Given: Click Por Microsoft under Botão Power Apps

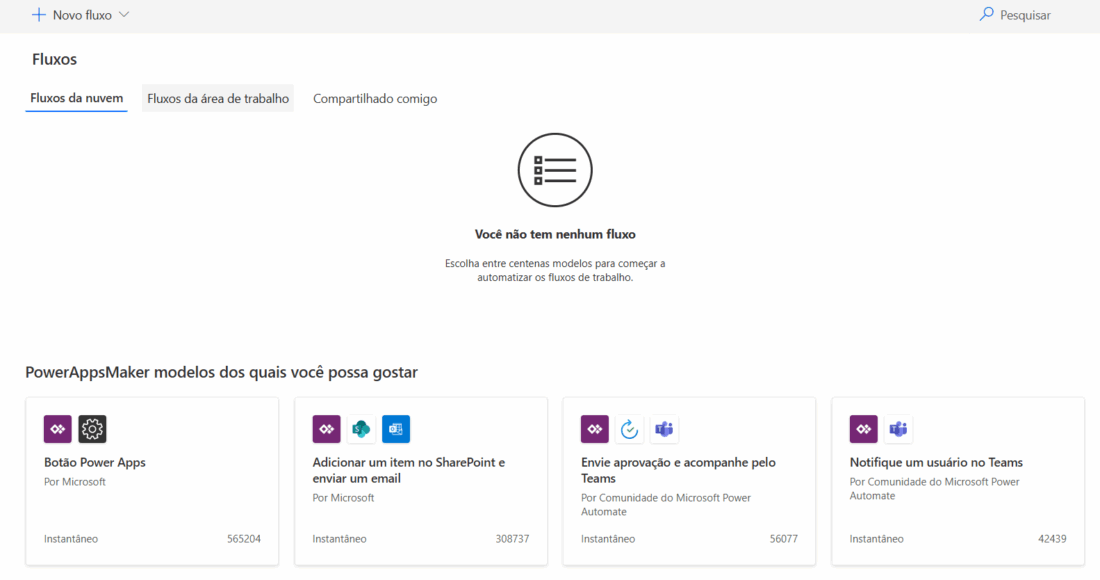Looking at the screenshot, I should coord(74,482).
